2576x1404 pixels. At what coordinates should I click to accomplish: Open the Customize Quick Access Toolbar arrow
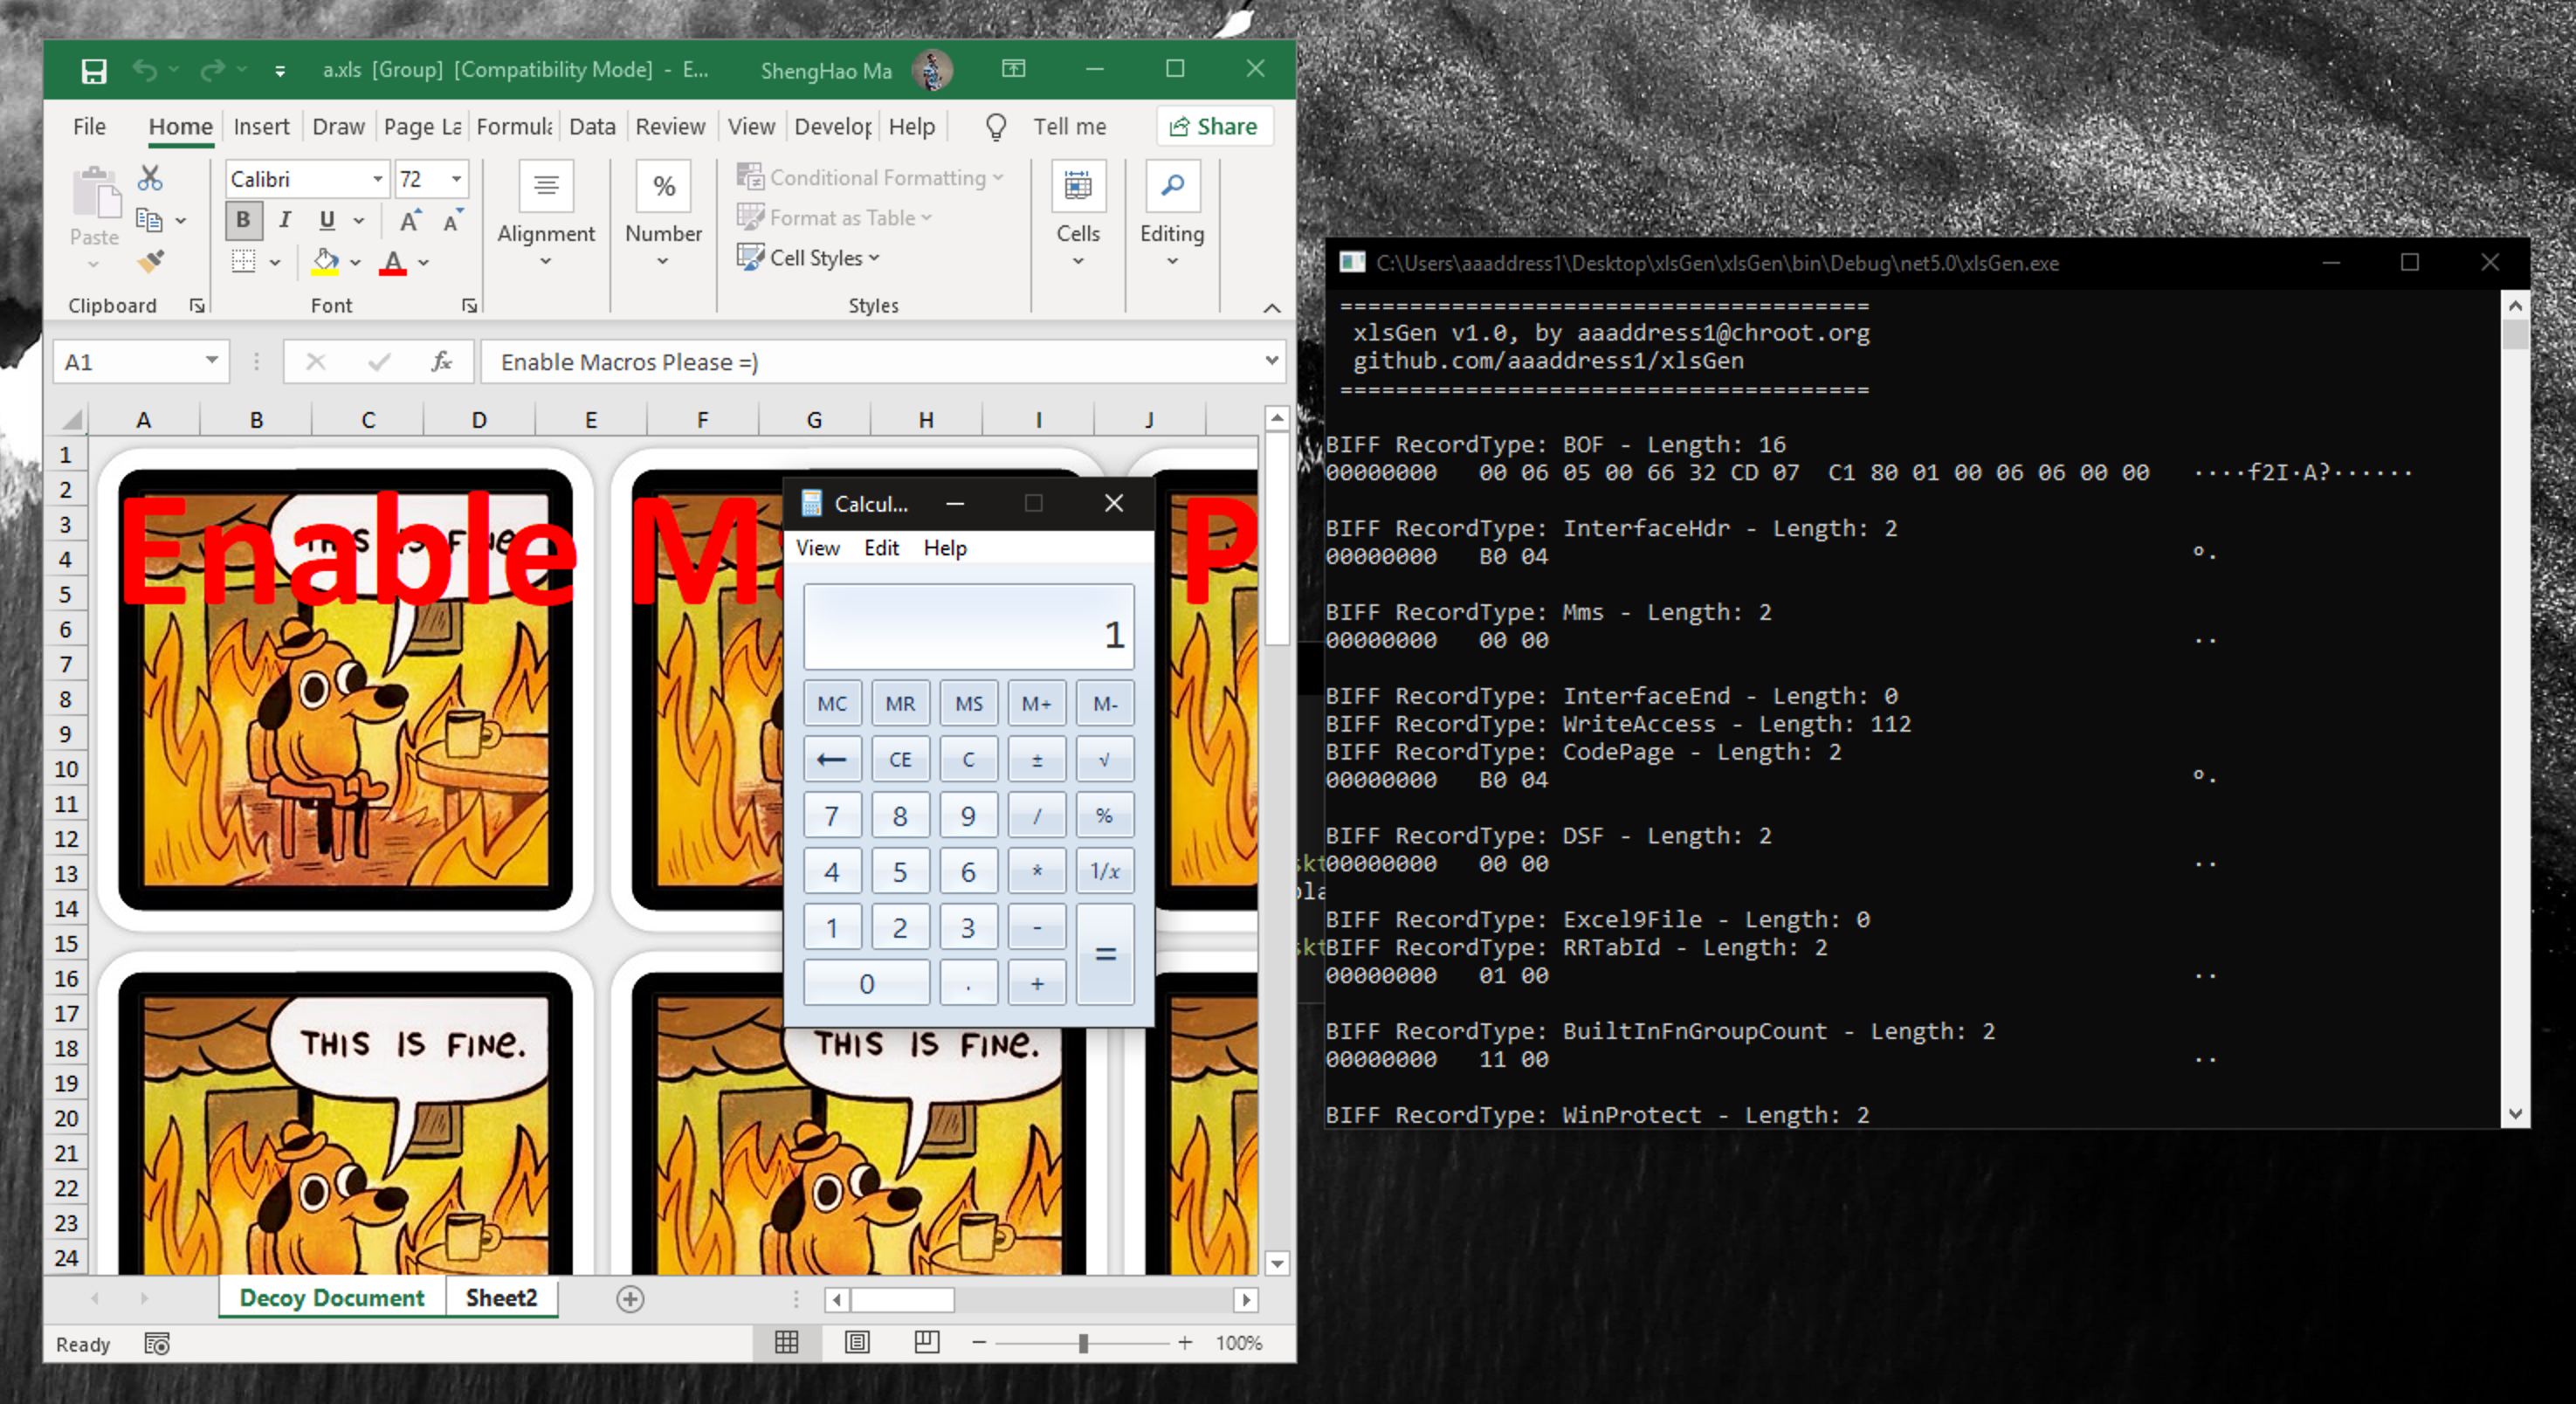pyautogui.click(x=280, y=71)
